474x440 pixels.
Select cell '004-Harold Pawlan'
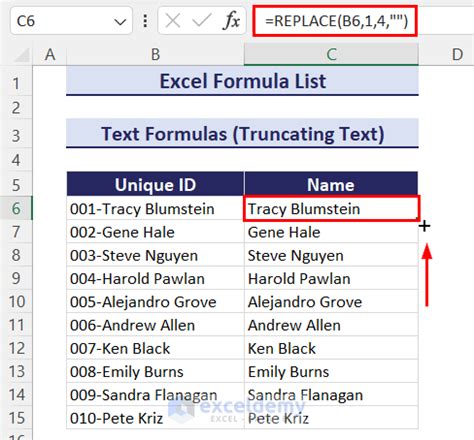(x=155, y=278)
